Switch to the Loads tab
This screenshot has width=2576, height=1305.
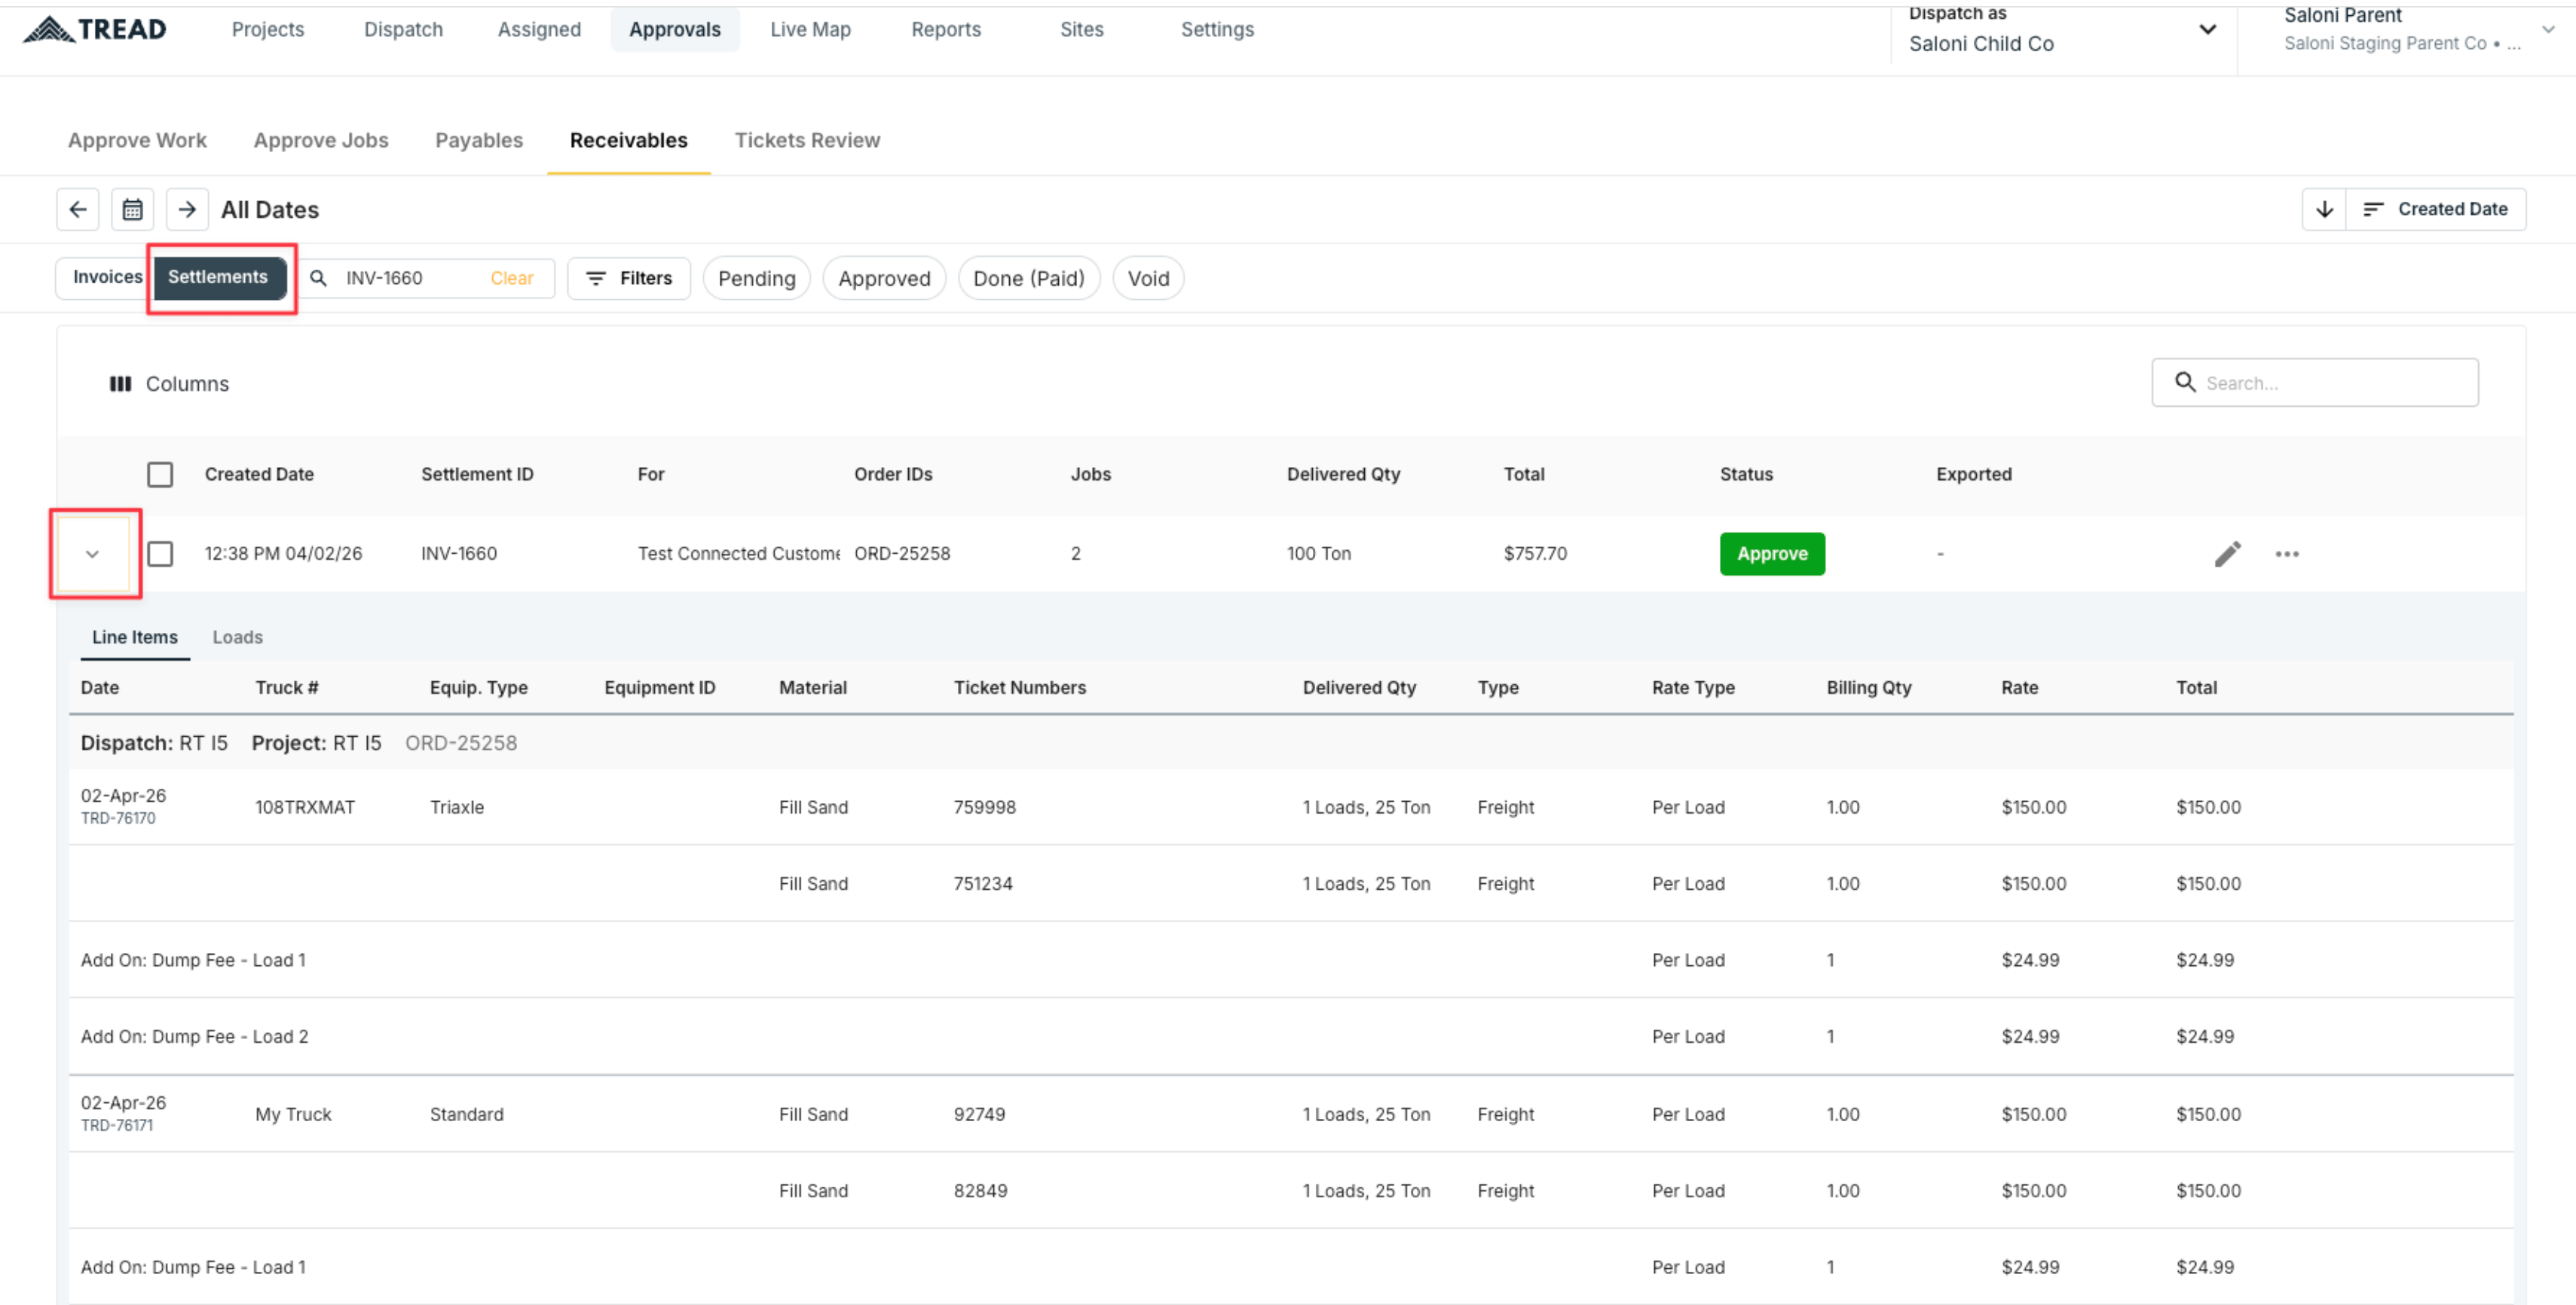[238, 638]
